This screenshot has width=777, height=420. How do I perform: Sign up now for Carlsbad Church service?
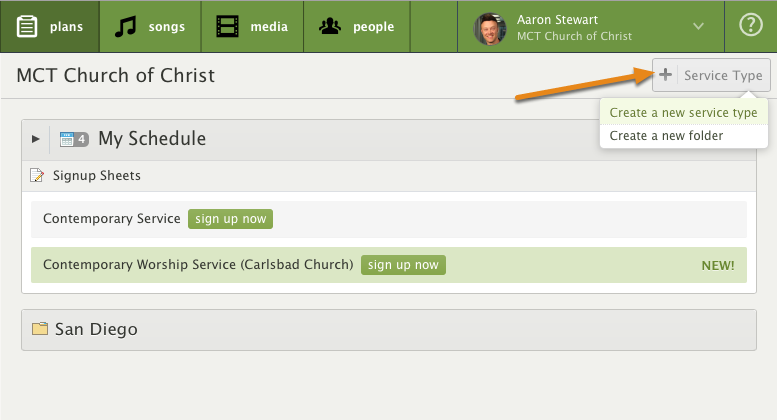pos(403,265)
